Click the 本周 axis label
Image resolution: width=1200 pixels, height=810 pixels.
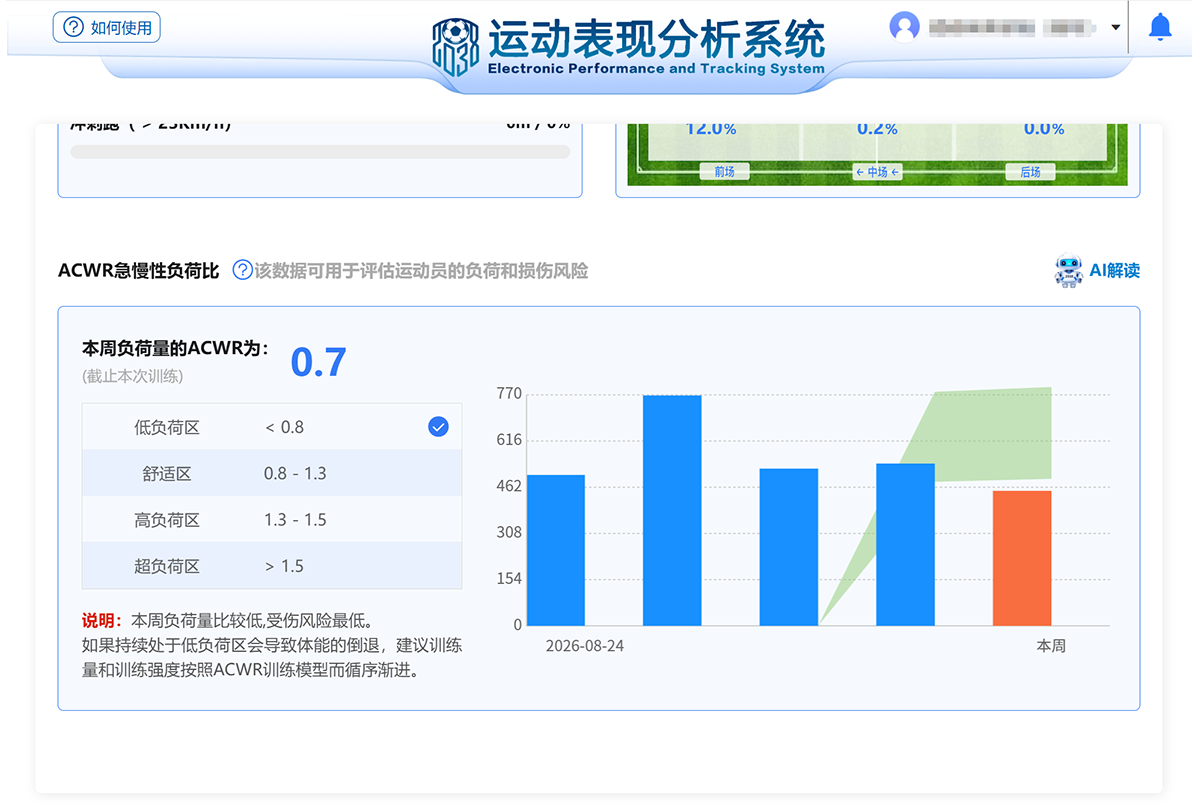point(1051,646)
